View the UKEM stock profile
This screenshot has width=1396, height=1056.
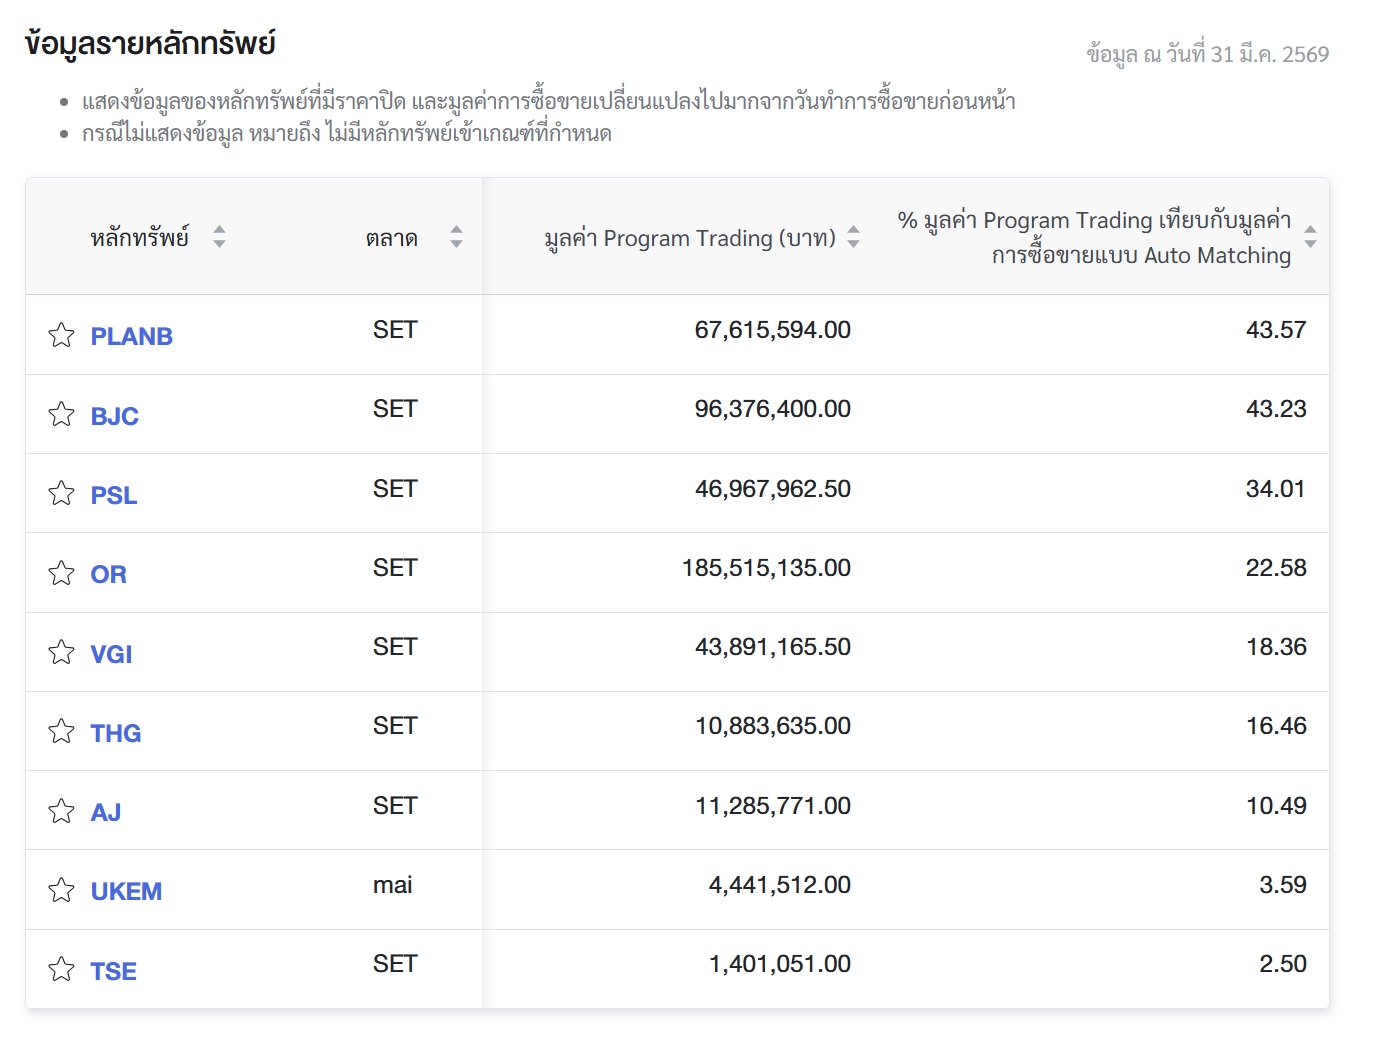point(126,892)
